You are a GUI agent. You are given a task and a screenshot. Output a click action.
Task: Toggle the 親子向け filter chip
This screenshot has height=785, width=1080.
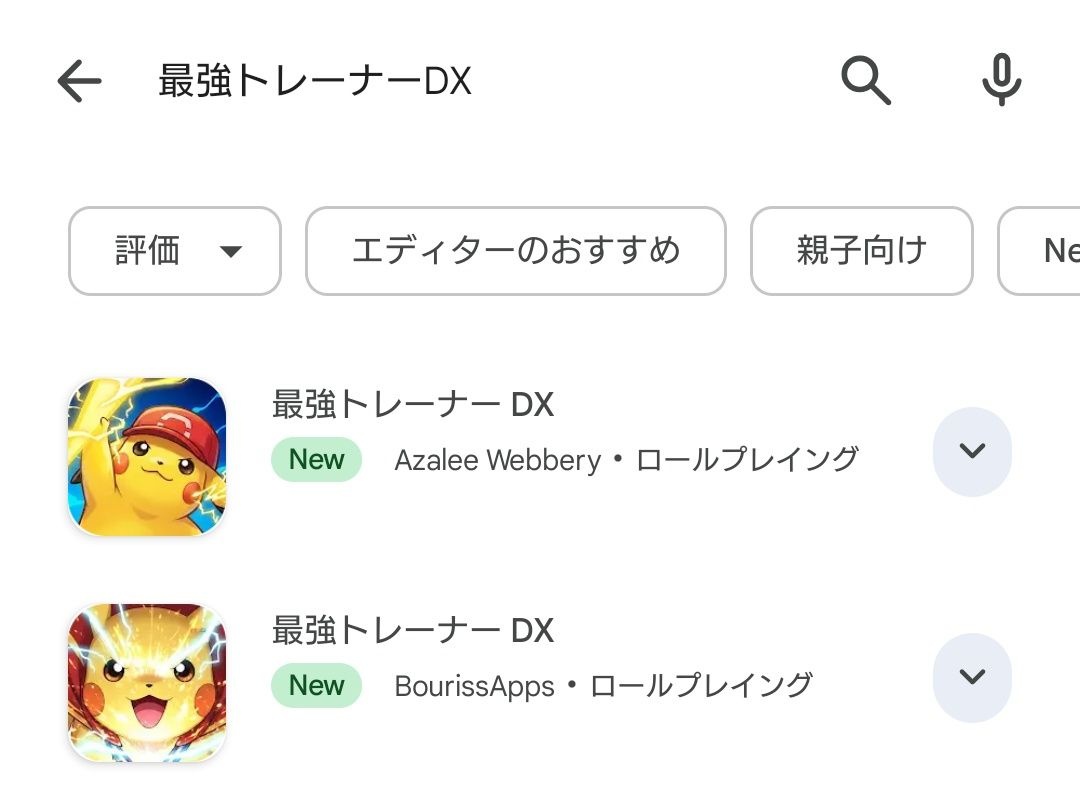(861, 251)
